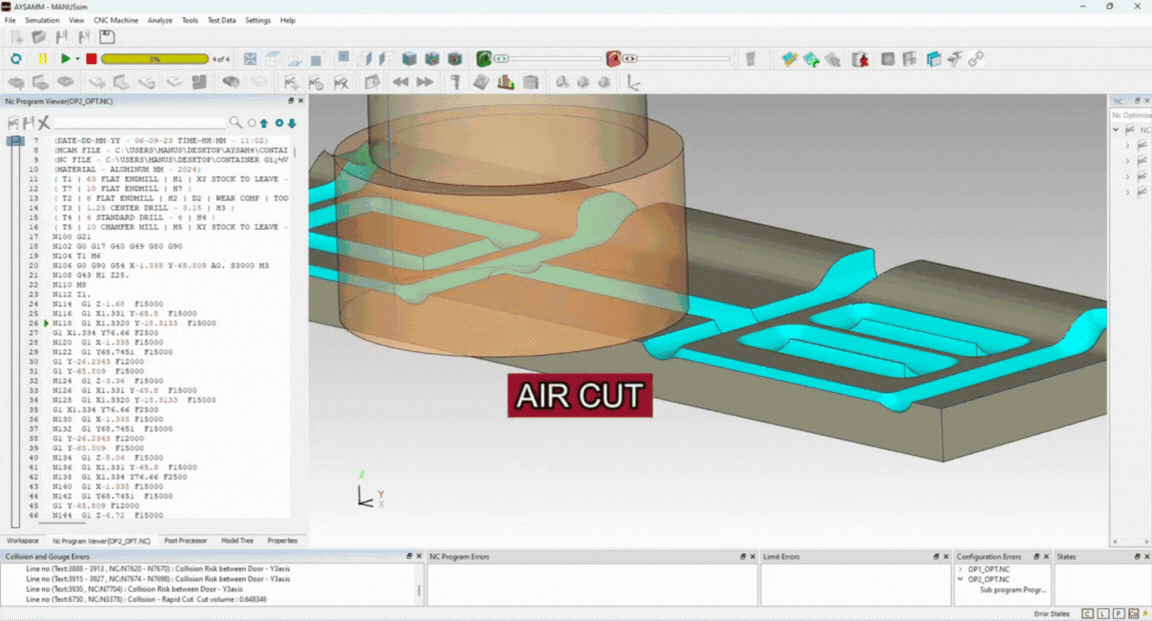Image resolution: width=1152 pixels, height=621 pixels.
Task: Stop the simulation with the red button
Action: point(91,59)
